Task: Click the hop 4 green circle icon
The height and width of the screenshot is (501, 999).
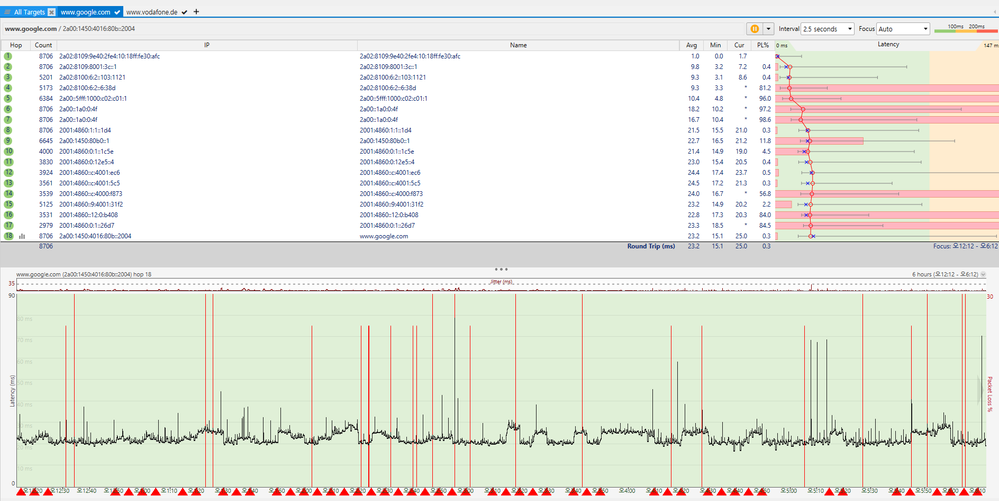Action: [x=8, y=87]
